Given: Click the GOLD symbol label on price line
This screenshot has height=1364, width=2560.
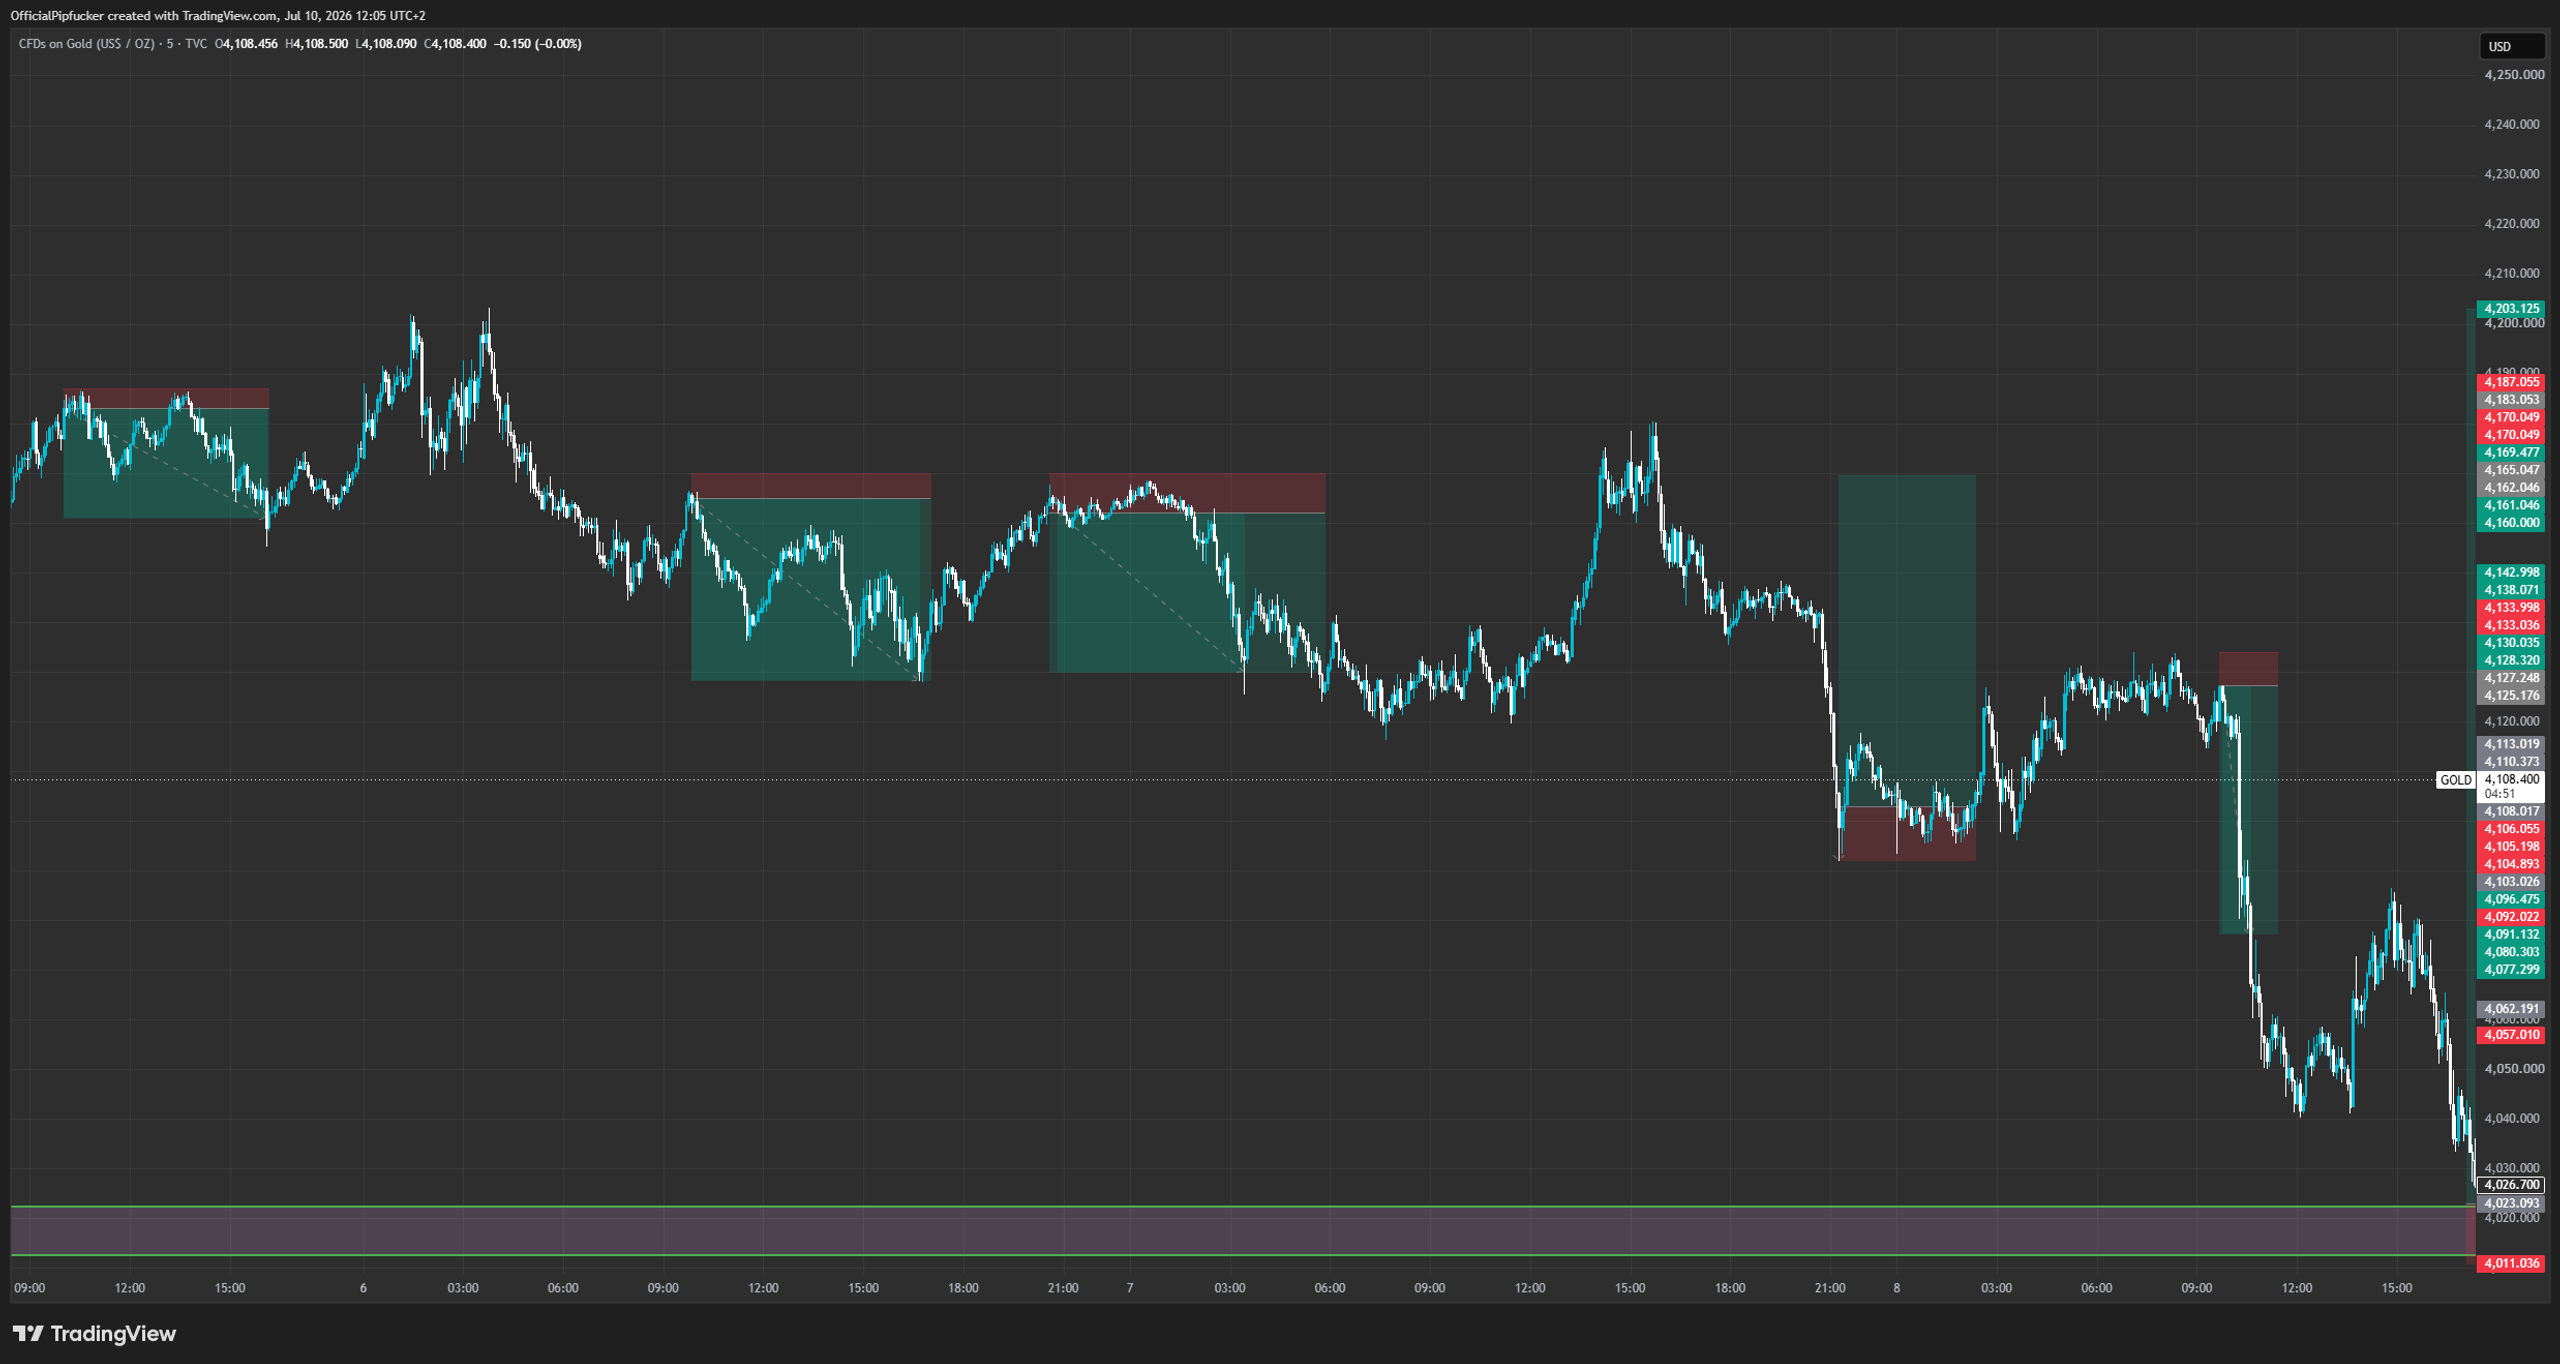Looking at the screenshot, I should (2455, 780).
